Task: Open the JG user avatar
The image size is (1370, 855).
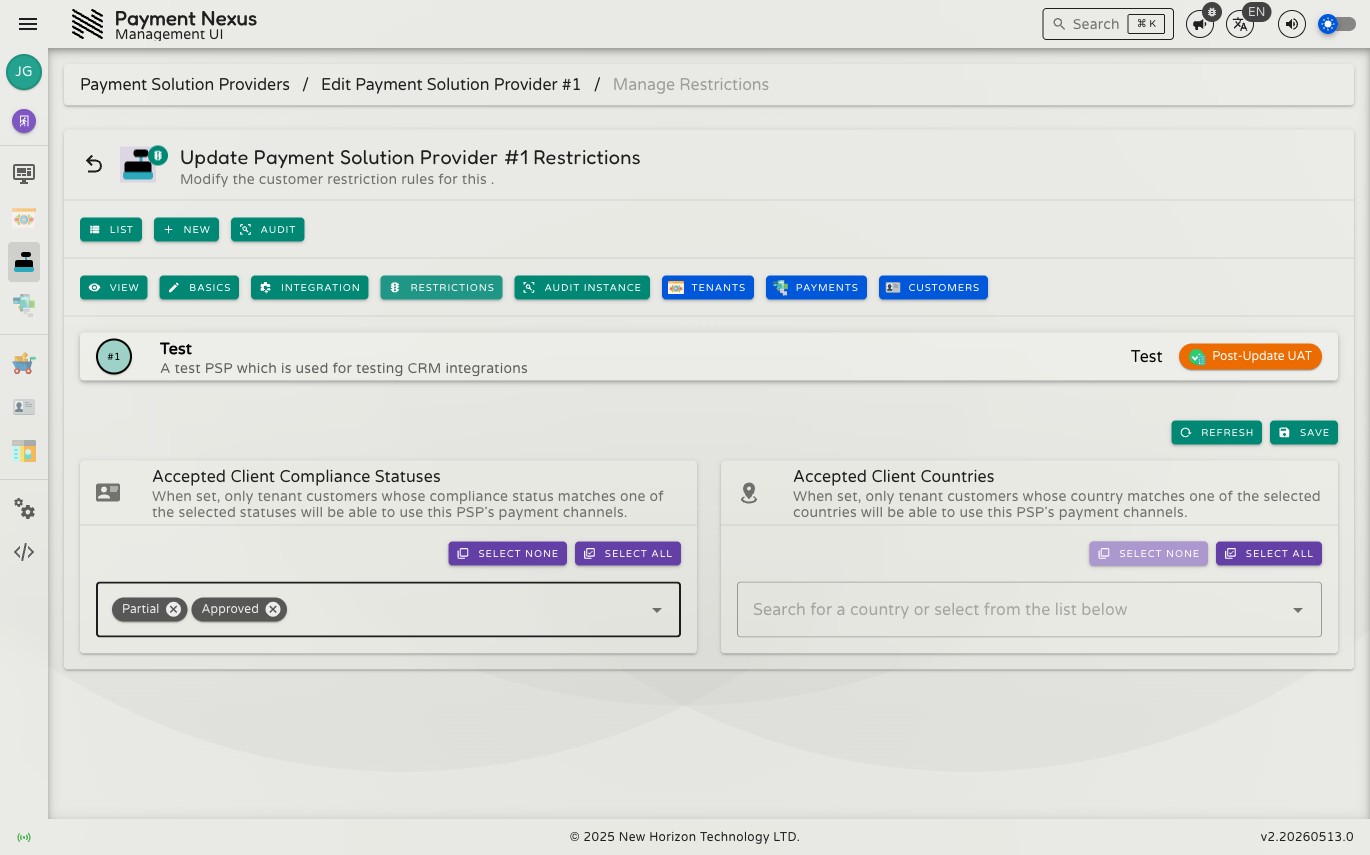Action: click(x=24, y=72)
